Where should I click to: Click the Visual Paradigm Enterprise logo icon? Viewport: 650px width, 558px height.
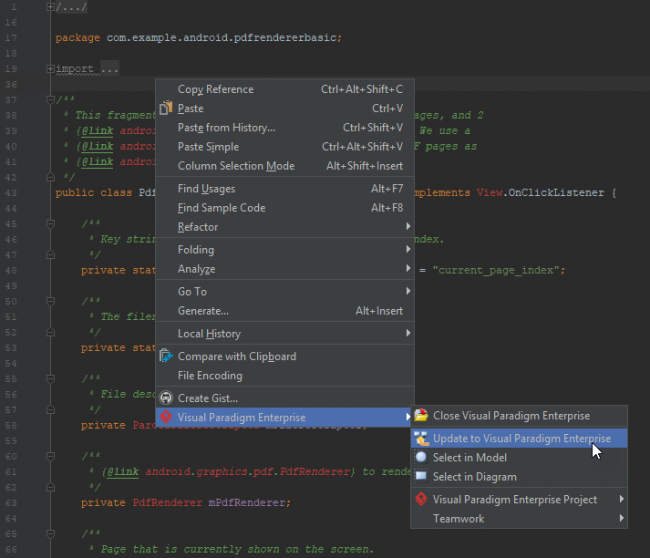[167, 417]
